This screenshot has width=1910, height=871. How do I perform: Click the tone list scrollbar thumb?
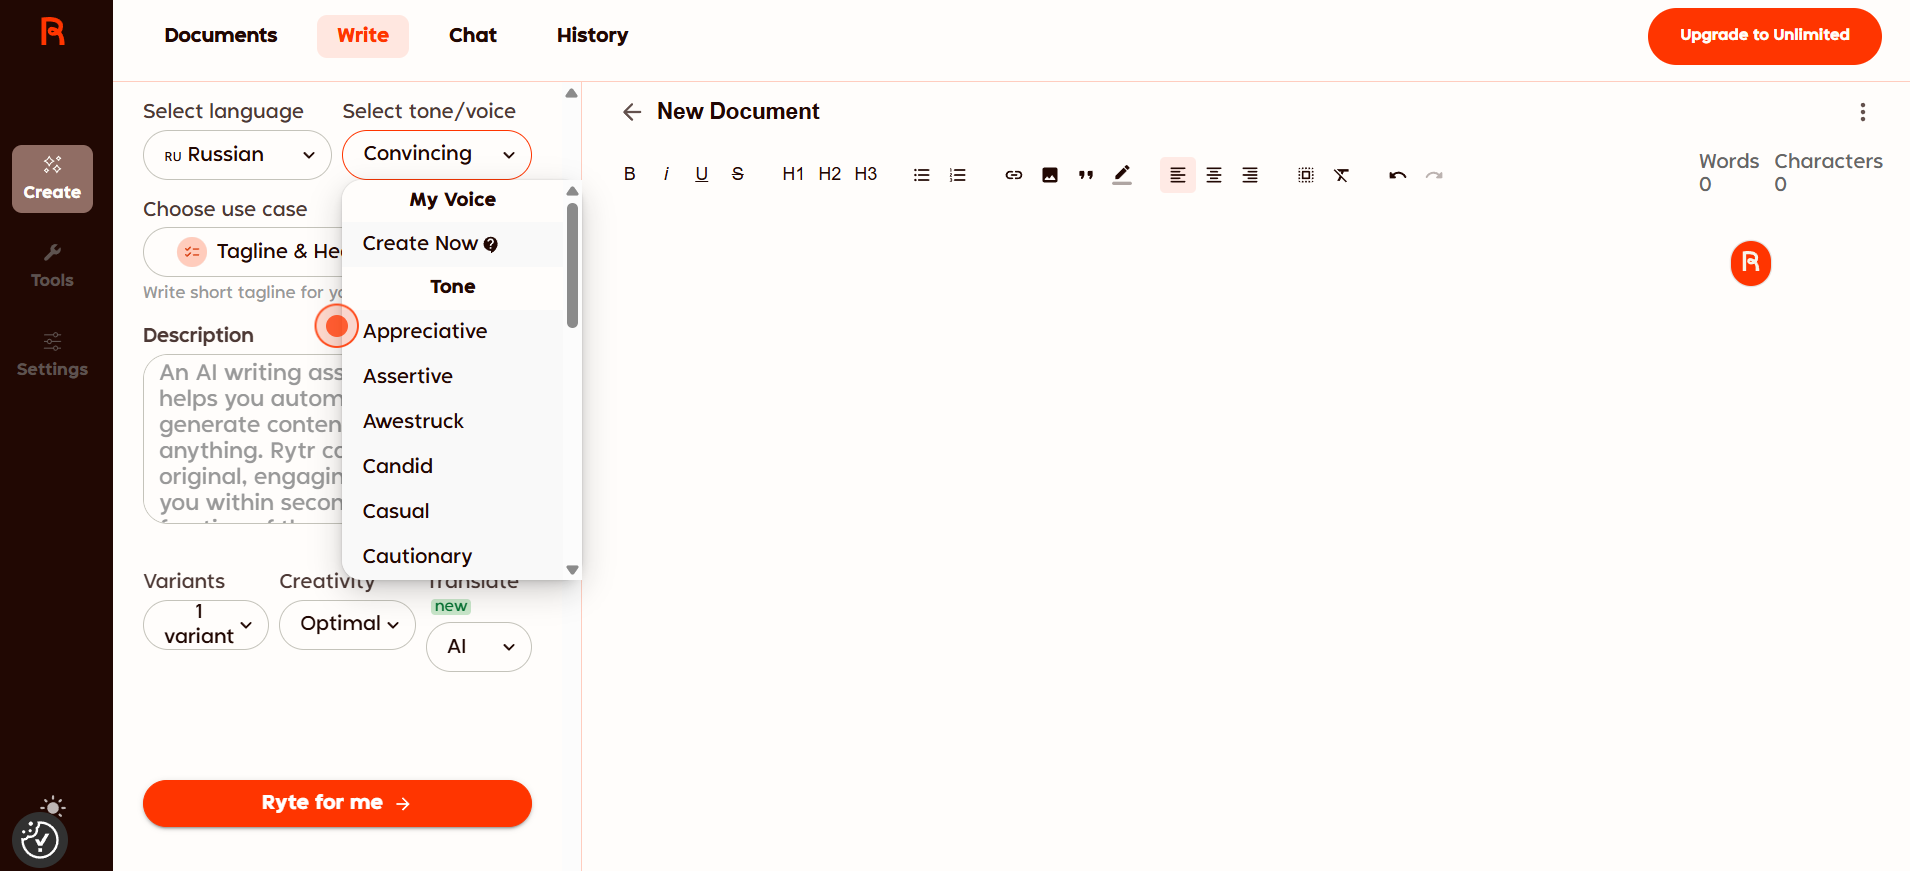coord(572,265)
